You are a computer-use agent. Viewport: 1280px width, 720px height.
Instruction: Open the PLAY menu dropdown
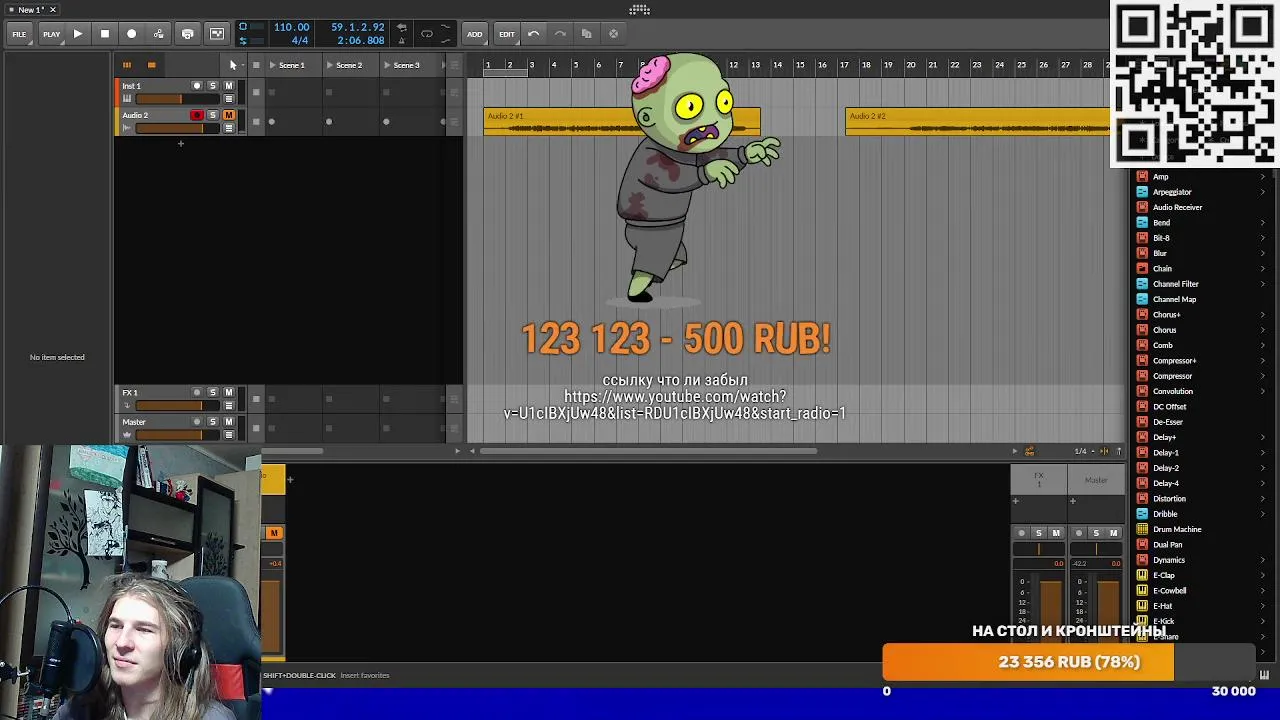51,34
